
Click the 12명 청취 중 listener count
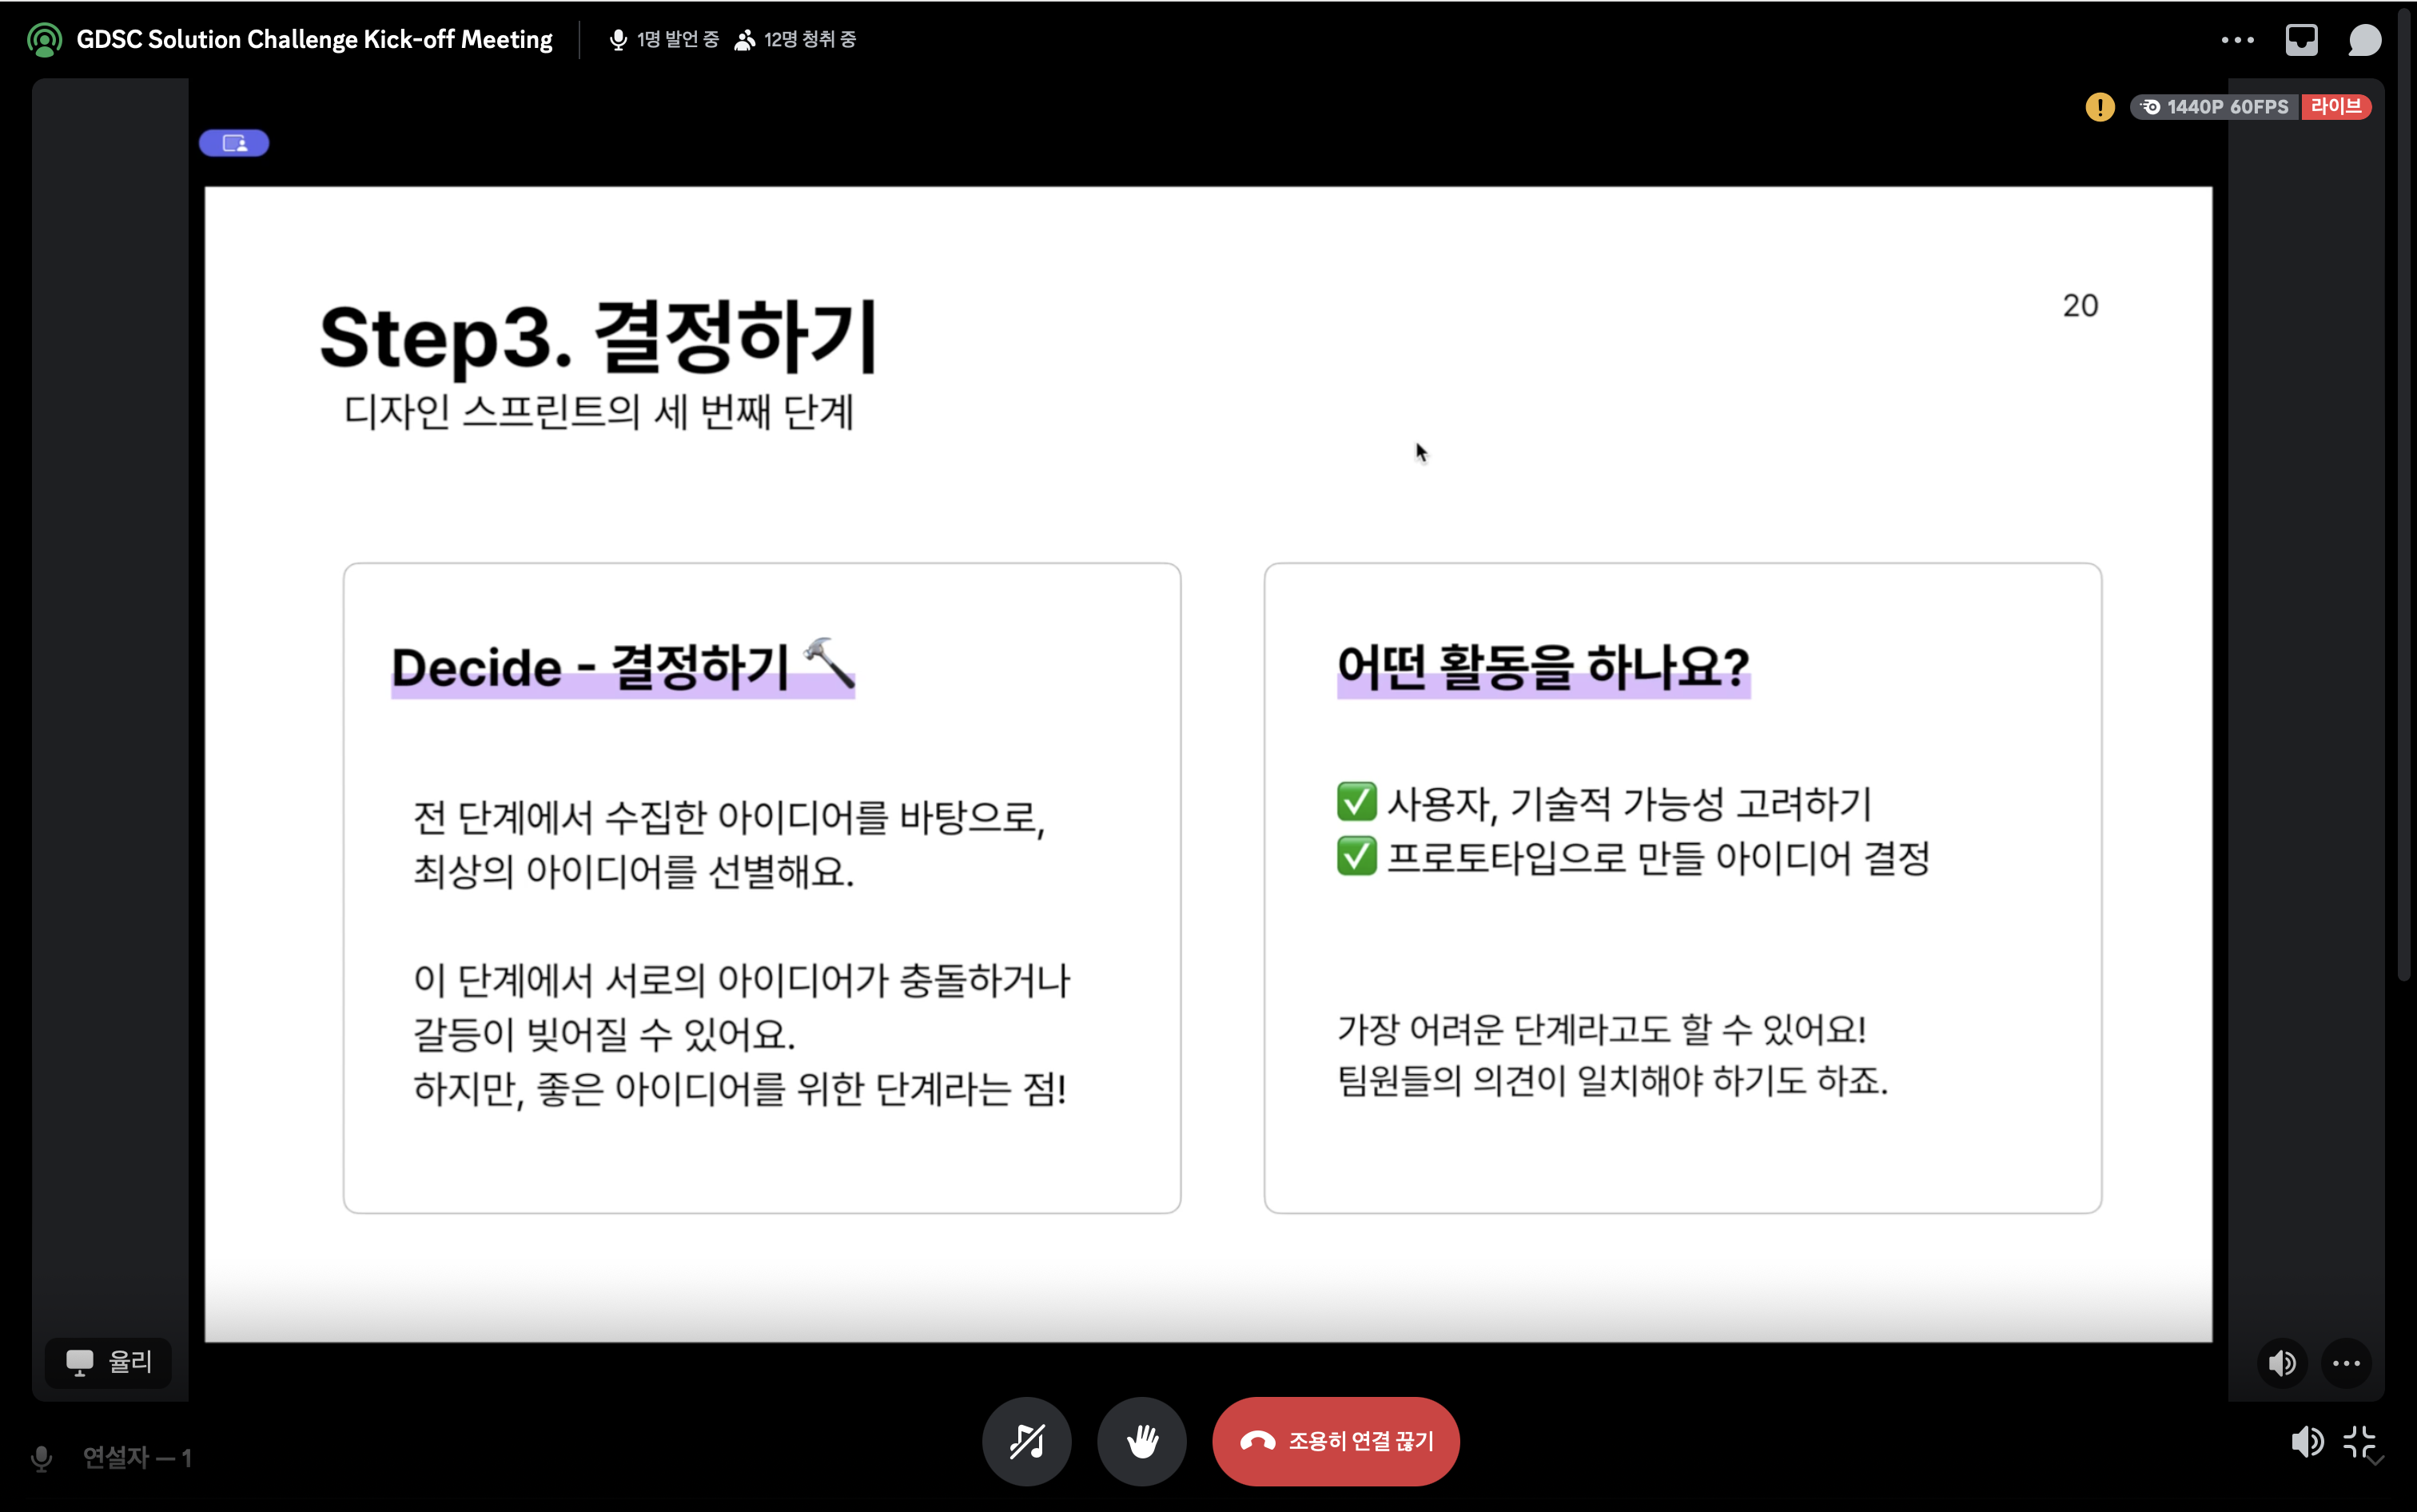point(796,40)
